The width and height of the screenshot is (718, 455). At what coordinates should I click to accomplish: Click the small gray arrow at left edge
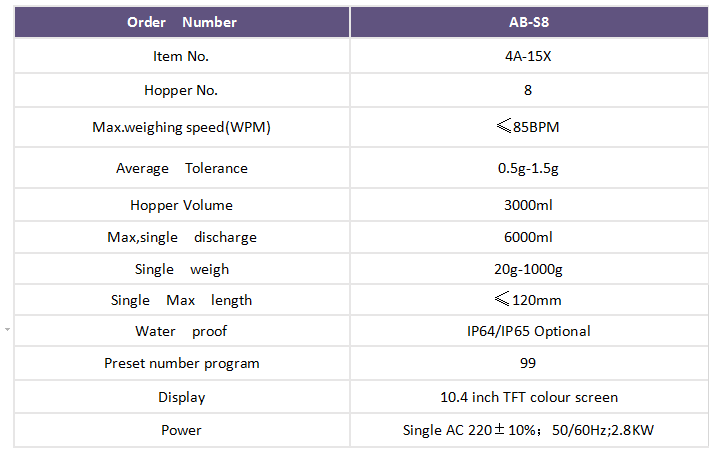pyautogui.click(x=7, y=330)
